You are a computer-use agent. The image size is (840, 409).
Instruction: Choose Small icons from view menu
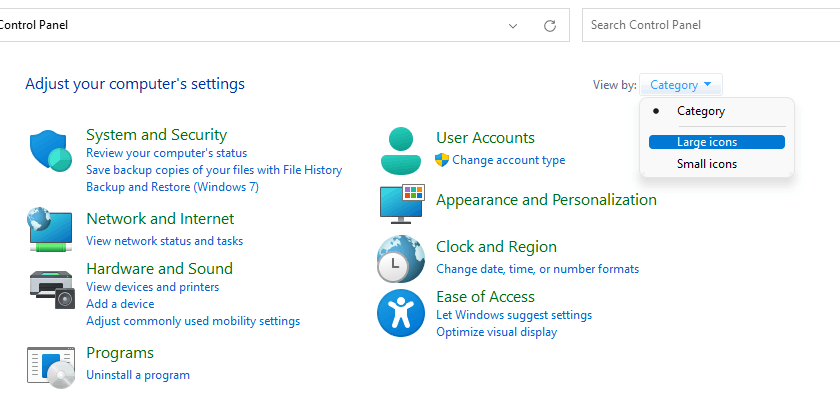click(706, 164)
